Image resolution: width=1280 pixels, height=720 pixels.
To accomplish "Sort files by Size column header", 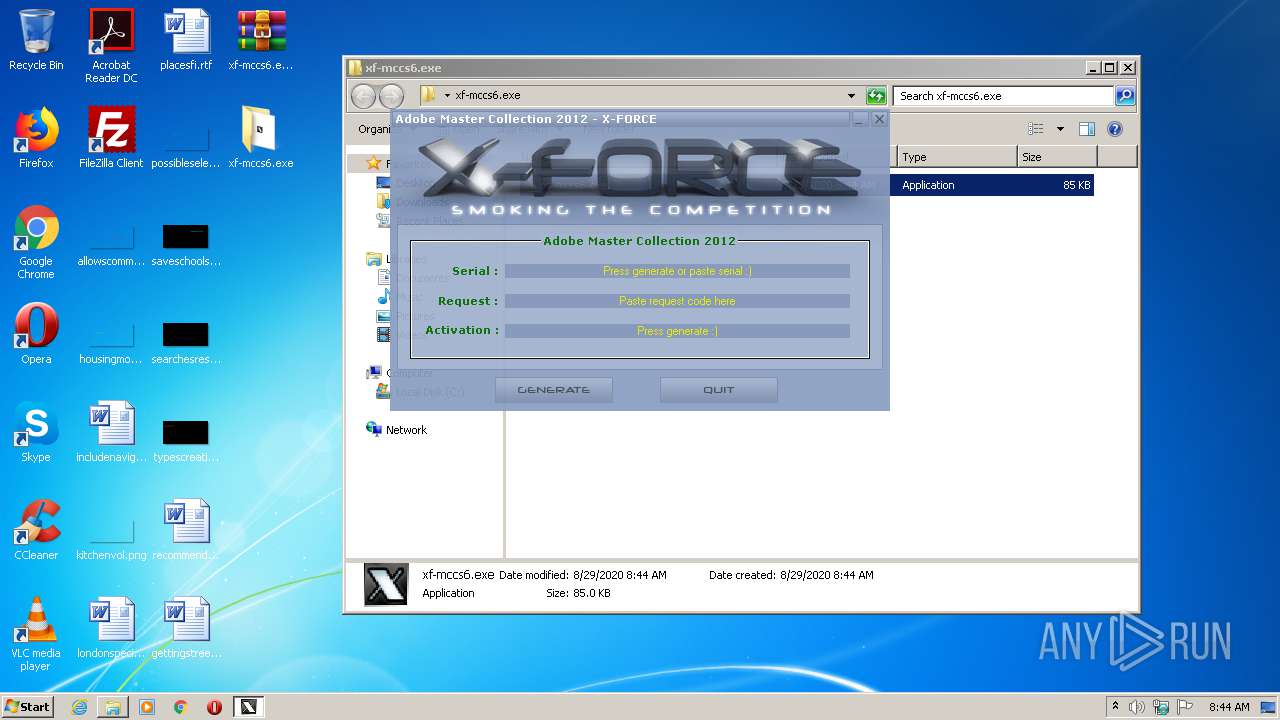I will click(1057, 157).
